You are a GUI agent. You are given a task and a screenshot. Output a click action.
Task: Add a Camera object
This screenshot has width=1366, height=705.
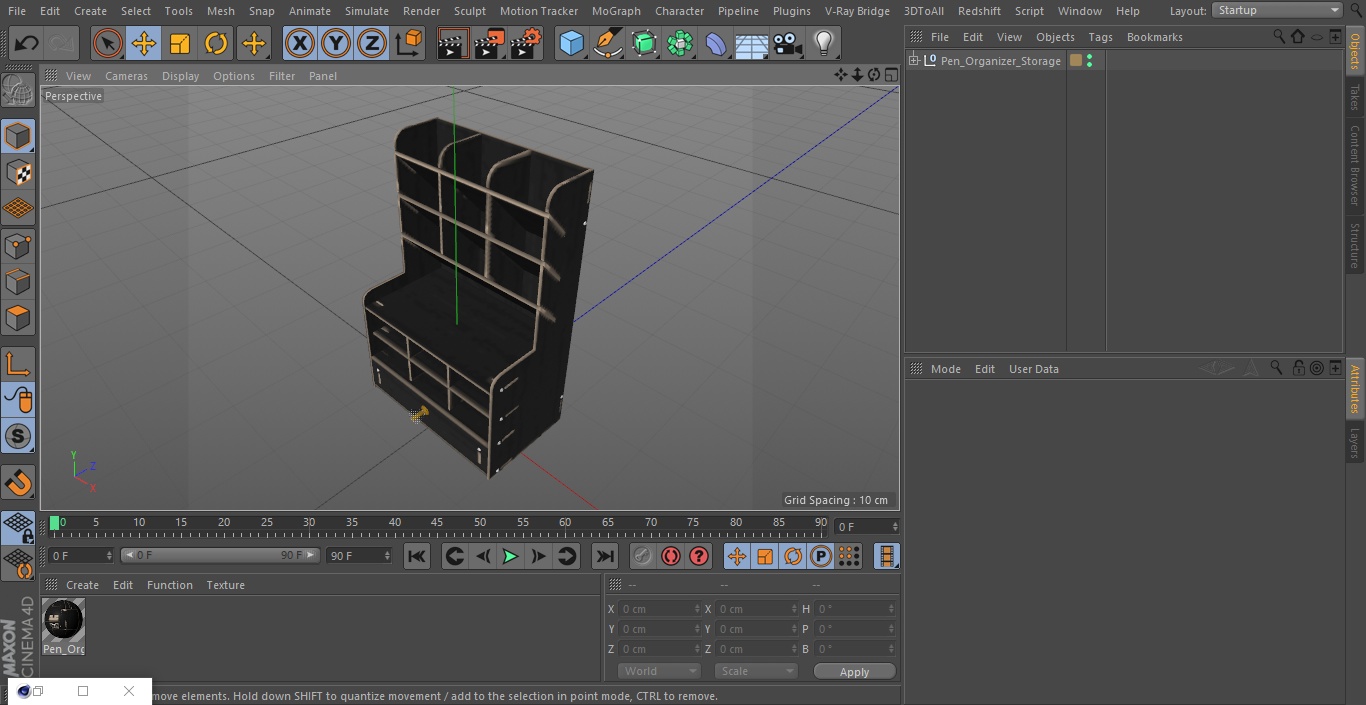coord(788,44)
